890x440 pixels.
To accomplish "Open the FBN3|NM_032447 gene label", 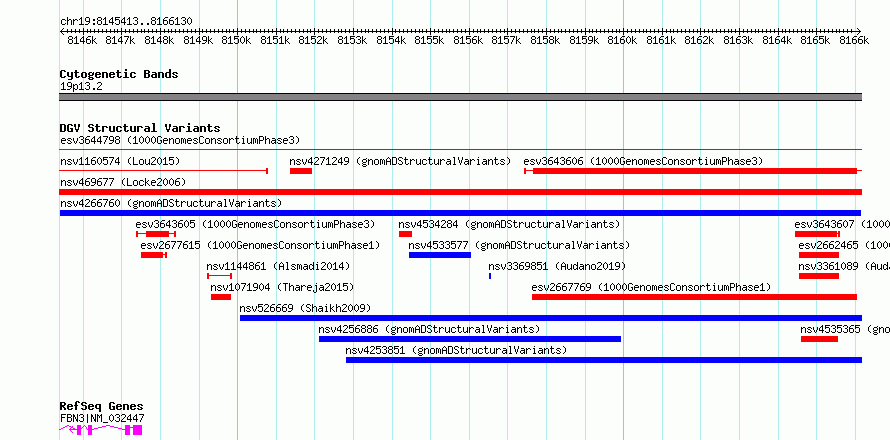I will pyautogui.click(x=102, y=418).
